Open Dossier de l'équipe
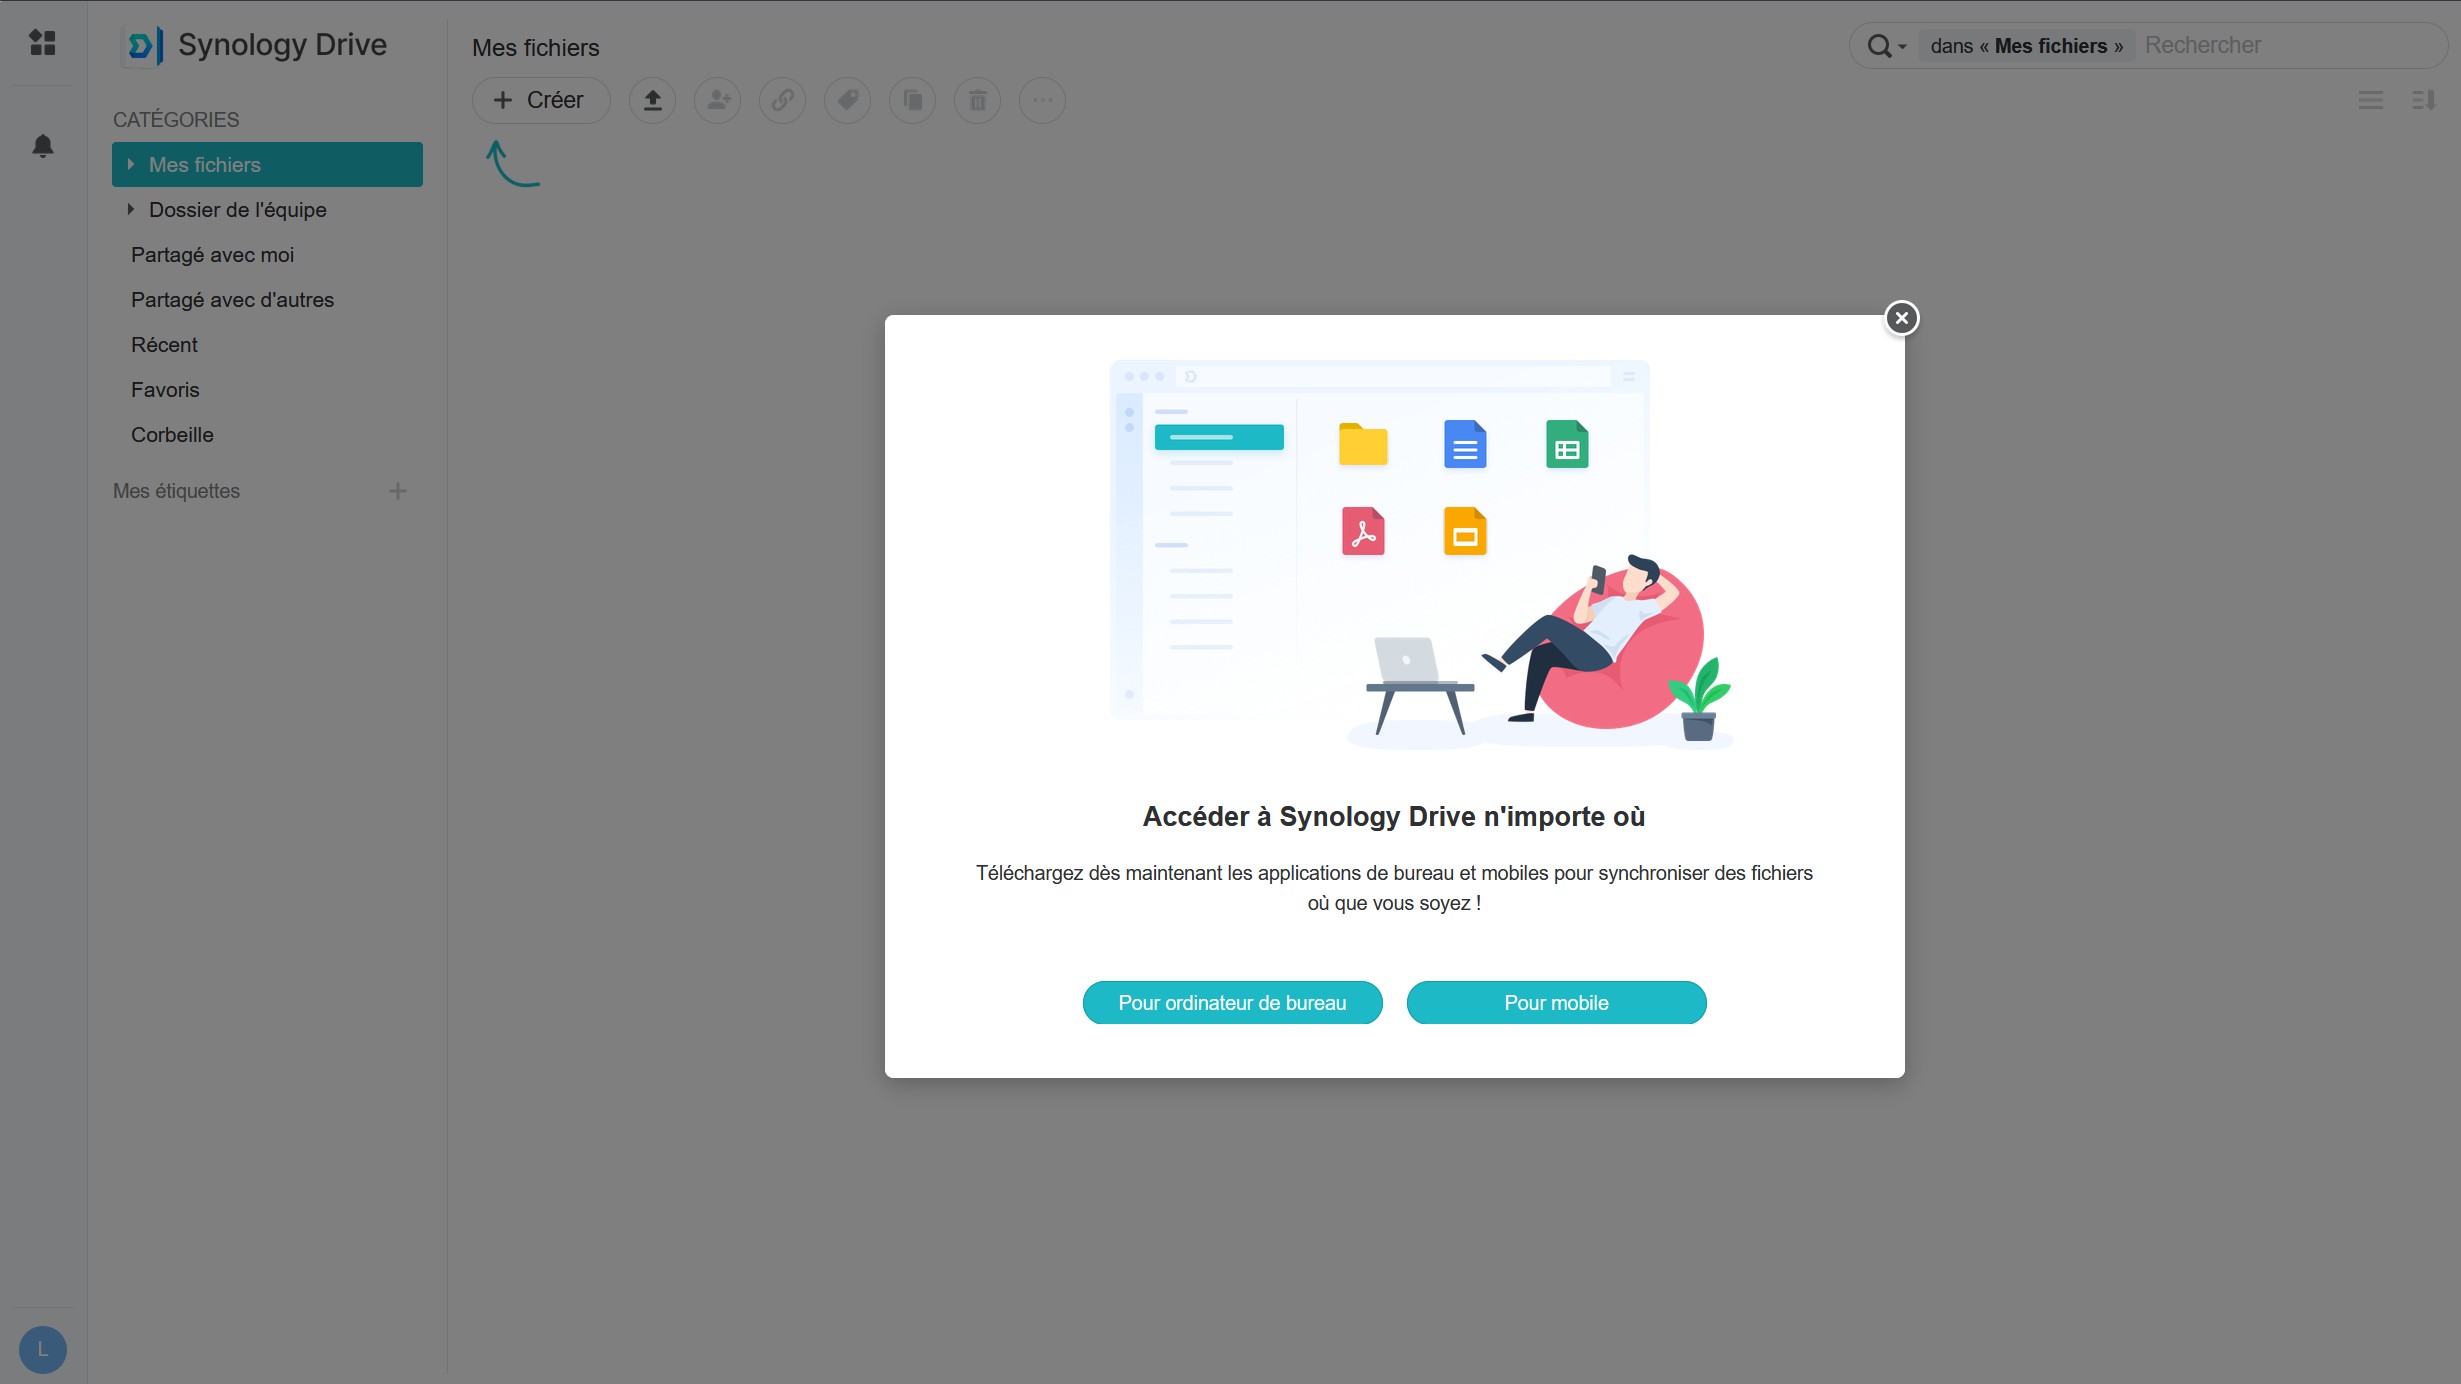Viewport: 2461px width, 1384px height. 267,209
